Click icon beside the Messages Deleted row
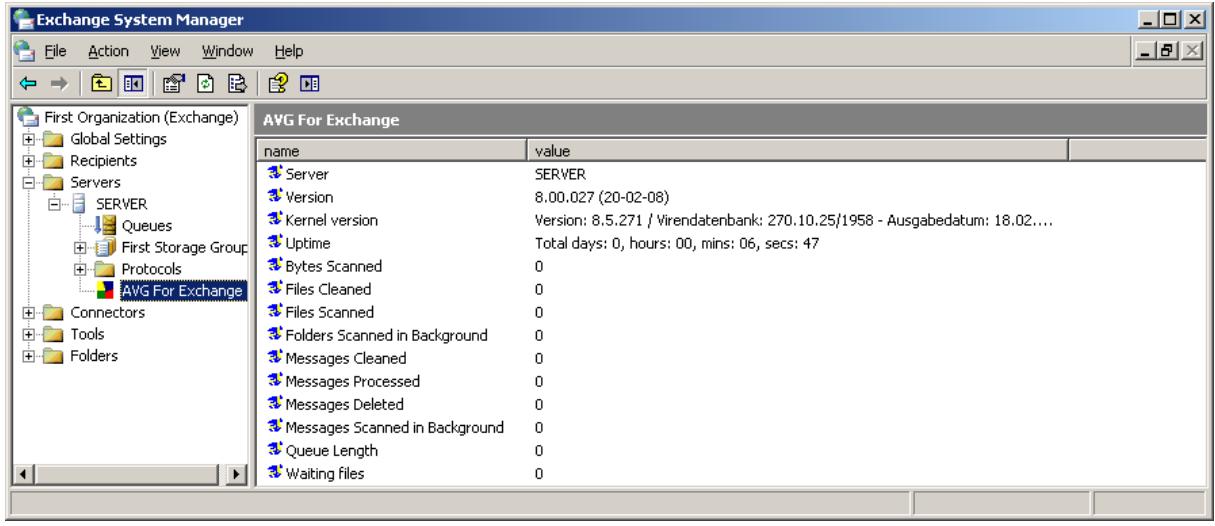 tap(274, 404)
